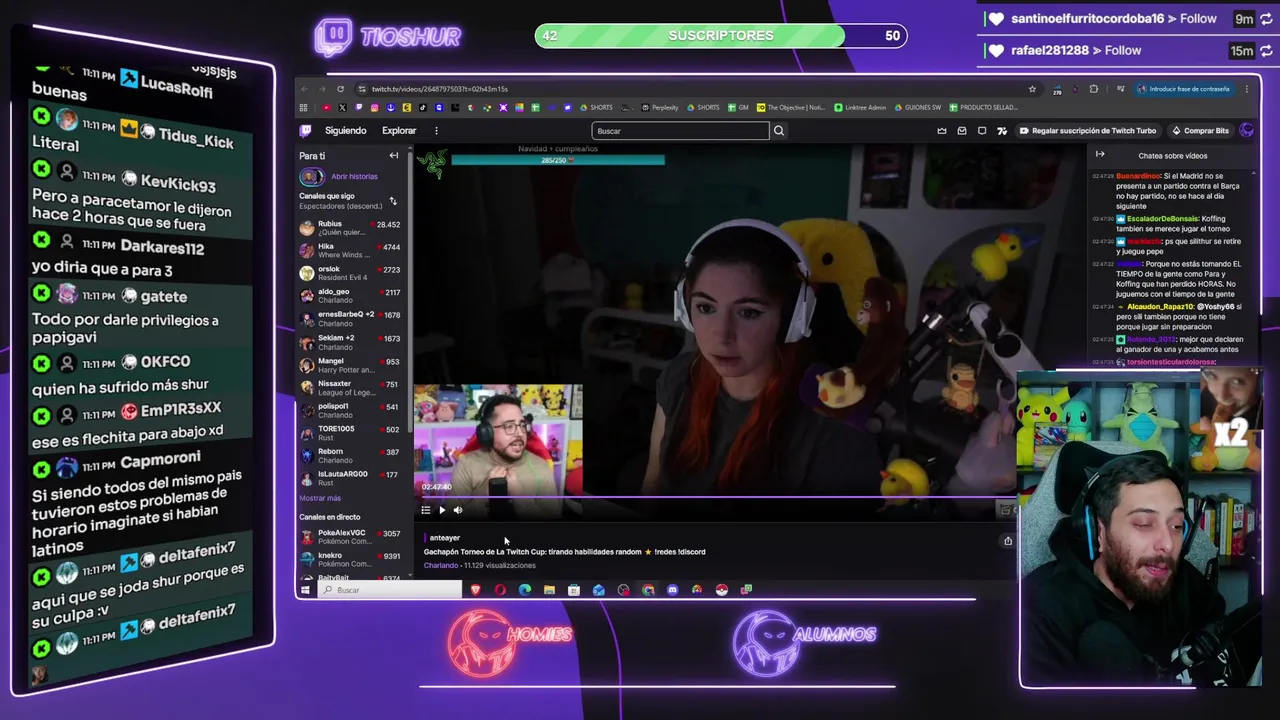Focus the Twitch Buscar search field

pos(681,131)
